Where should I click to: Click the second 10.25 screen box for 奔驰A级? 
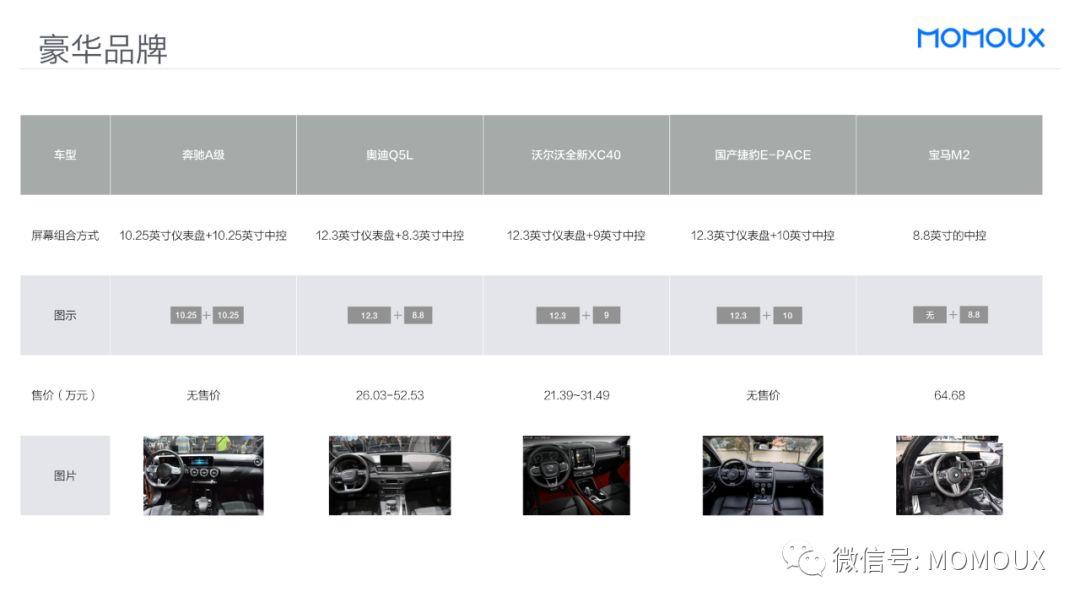pyautogui.click(x=228, y=315)
